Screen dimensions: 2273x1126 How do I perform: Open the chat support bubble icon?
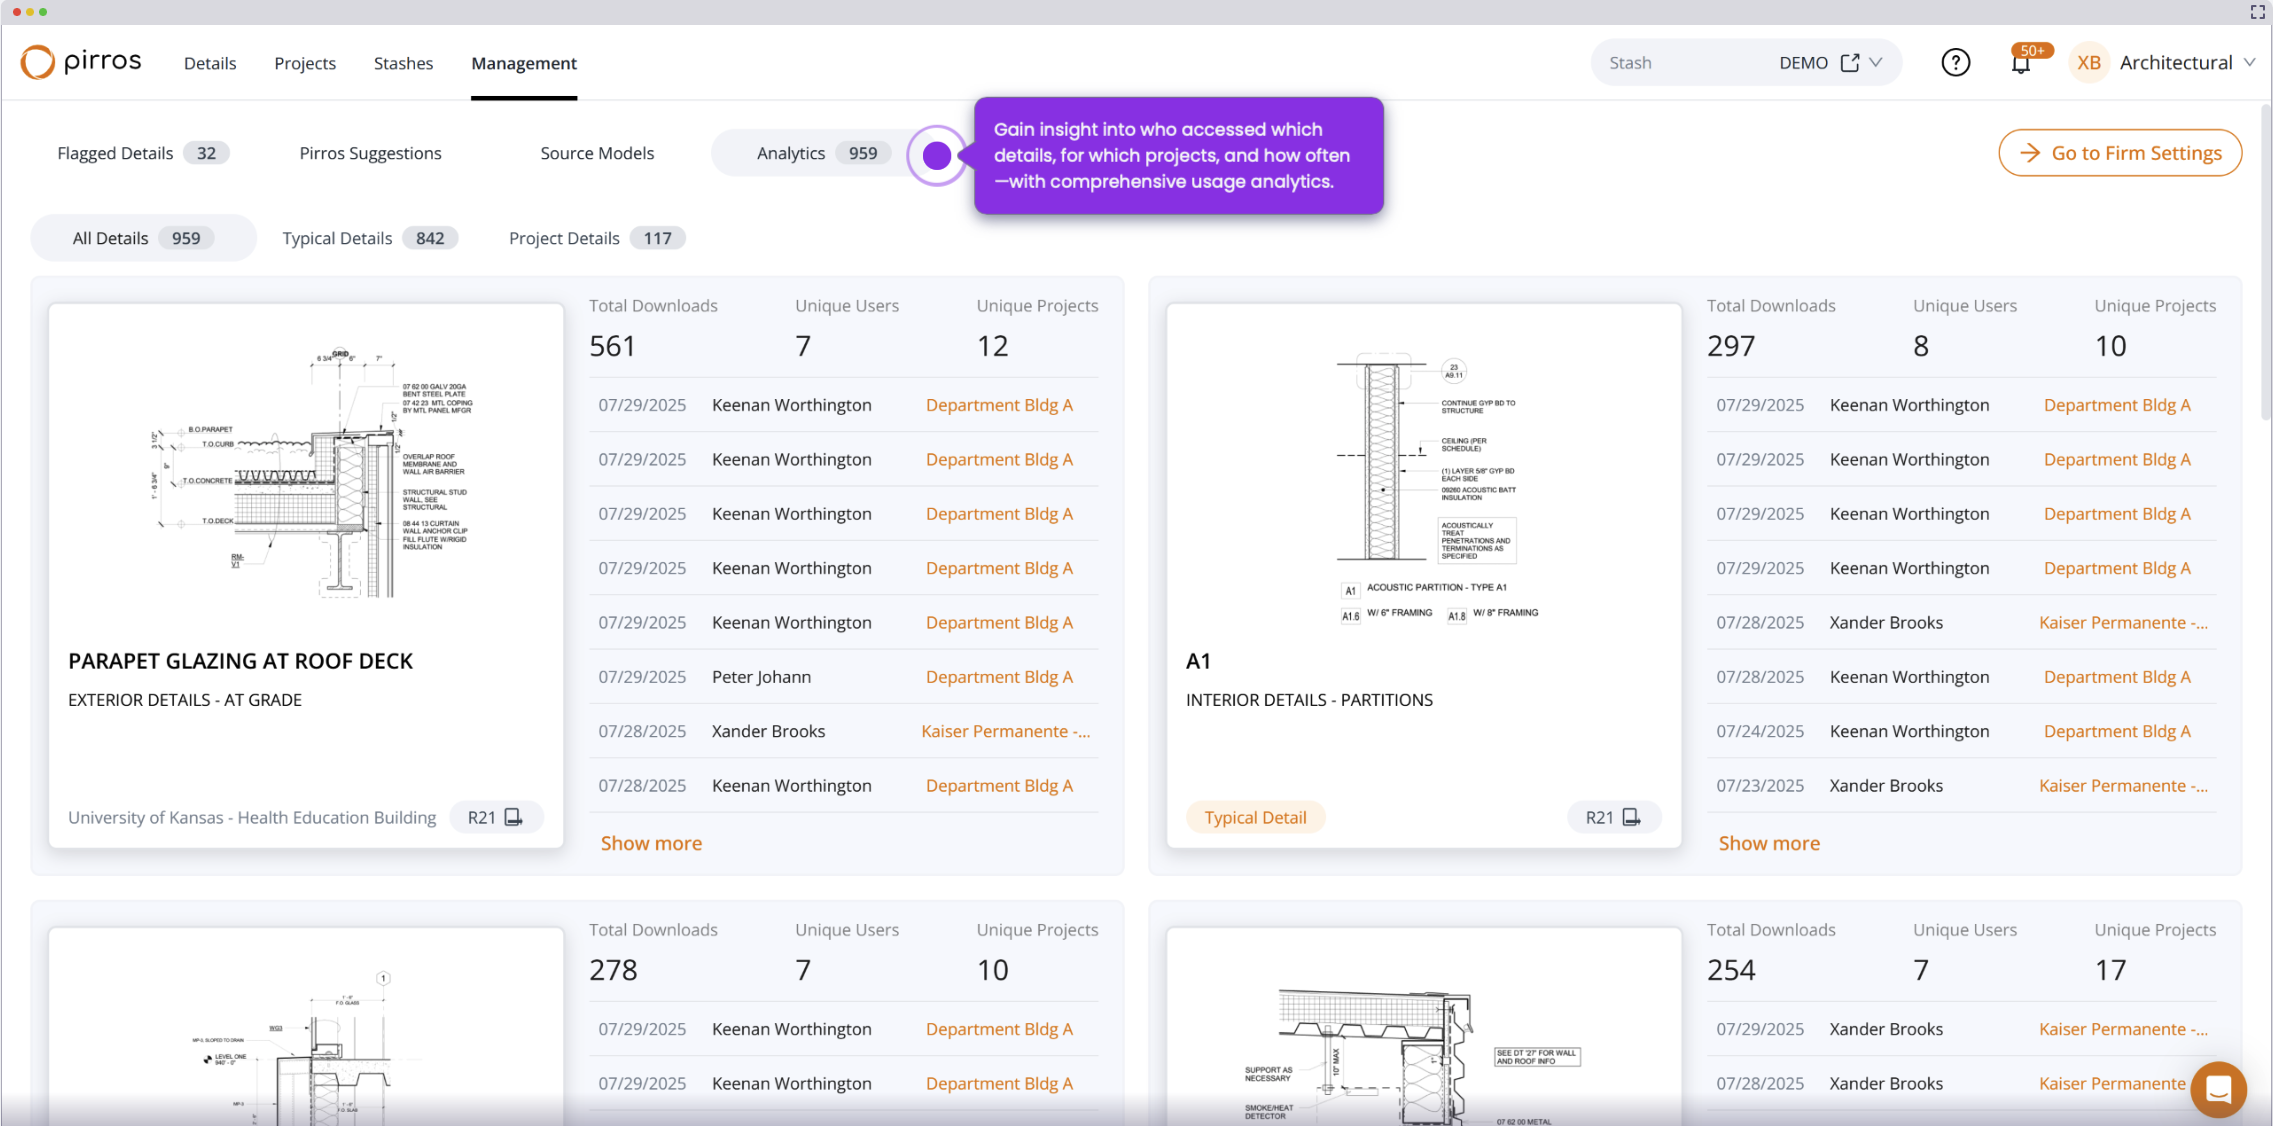pos(2217,1089)
